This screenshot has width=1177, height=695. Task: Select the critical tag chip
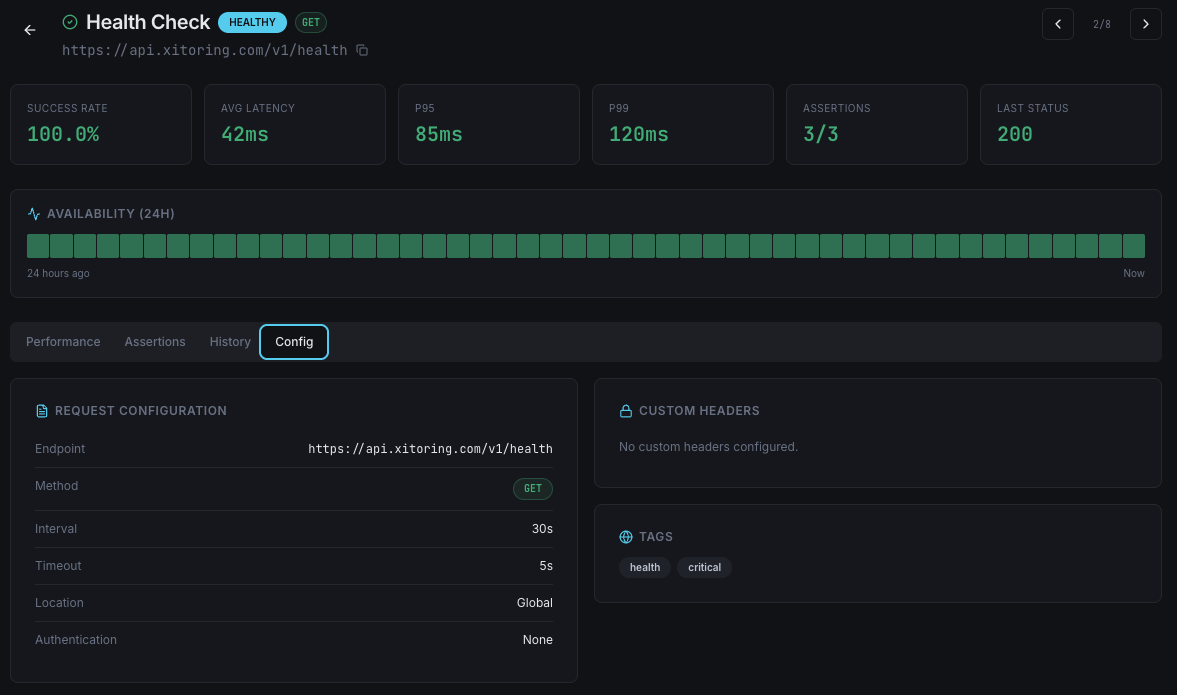click(x=704, y=567)
